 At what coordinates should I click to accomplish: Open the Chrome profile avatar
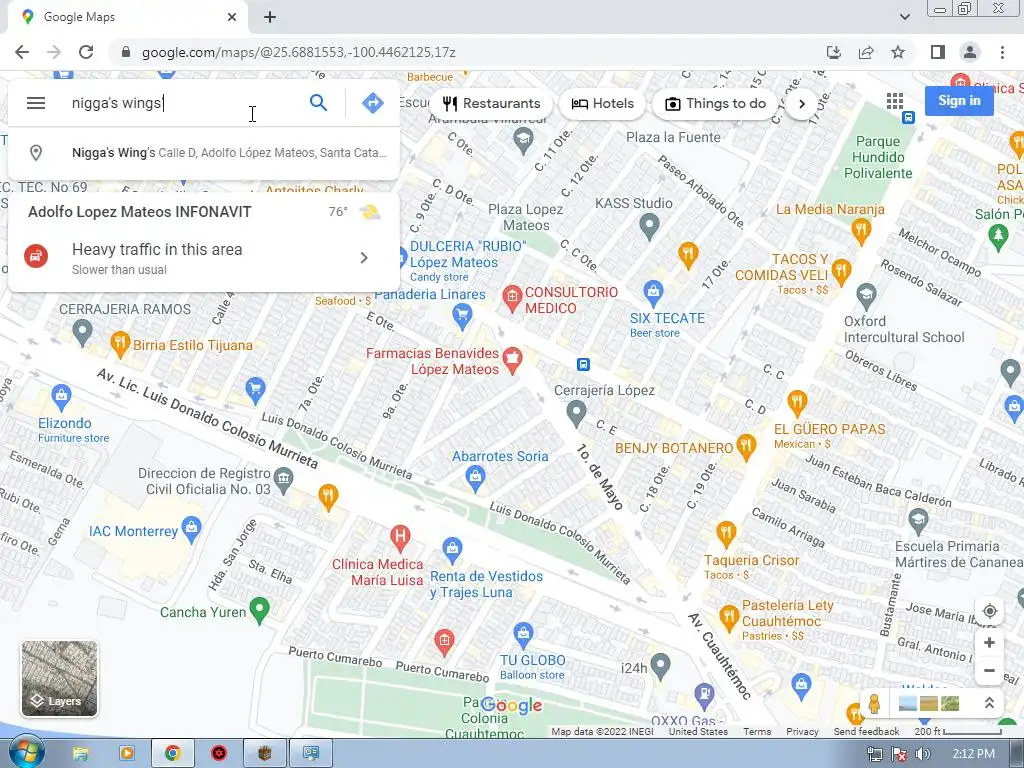[970, 52]
